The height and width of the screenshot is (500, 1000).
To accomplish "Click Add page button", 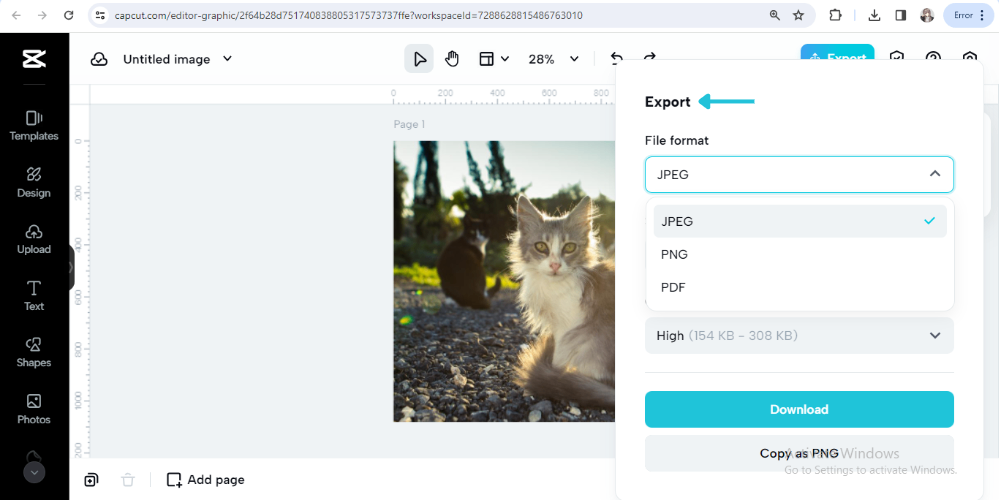I will [205, 480].
